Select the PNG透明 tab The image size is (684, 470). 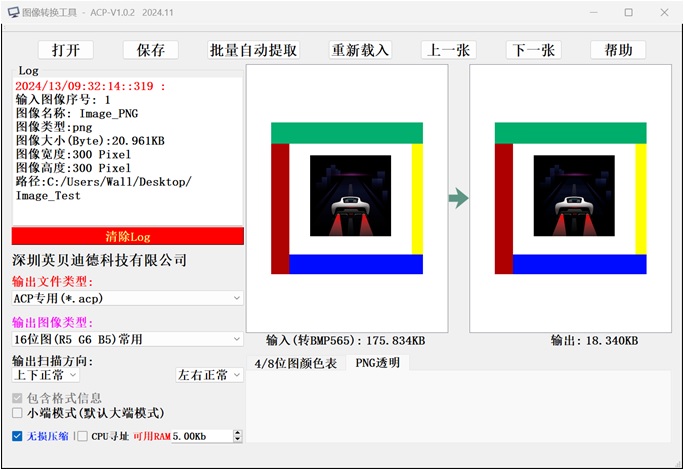pyautogui.click(x=378, y=363)
